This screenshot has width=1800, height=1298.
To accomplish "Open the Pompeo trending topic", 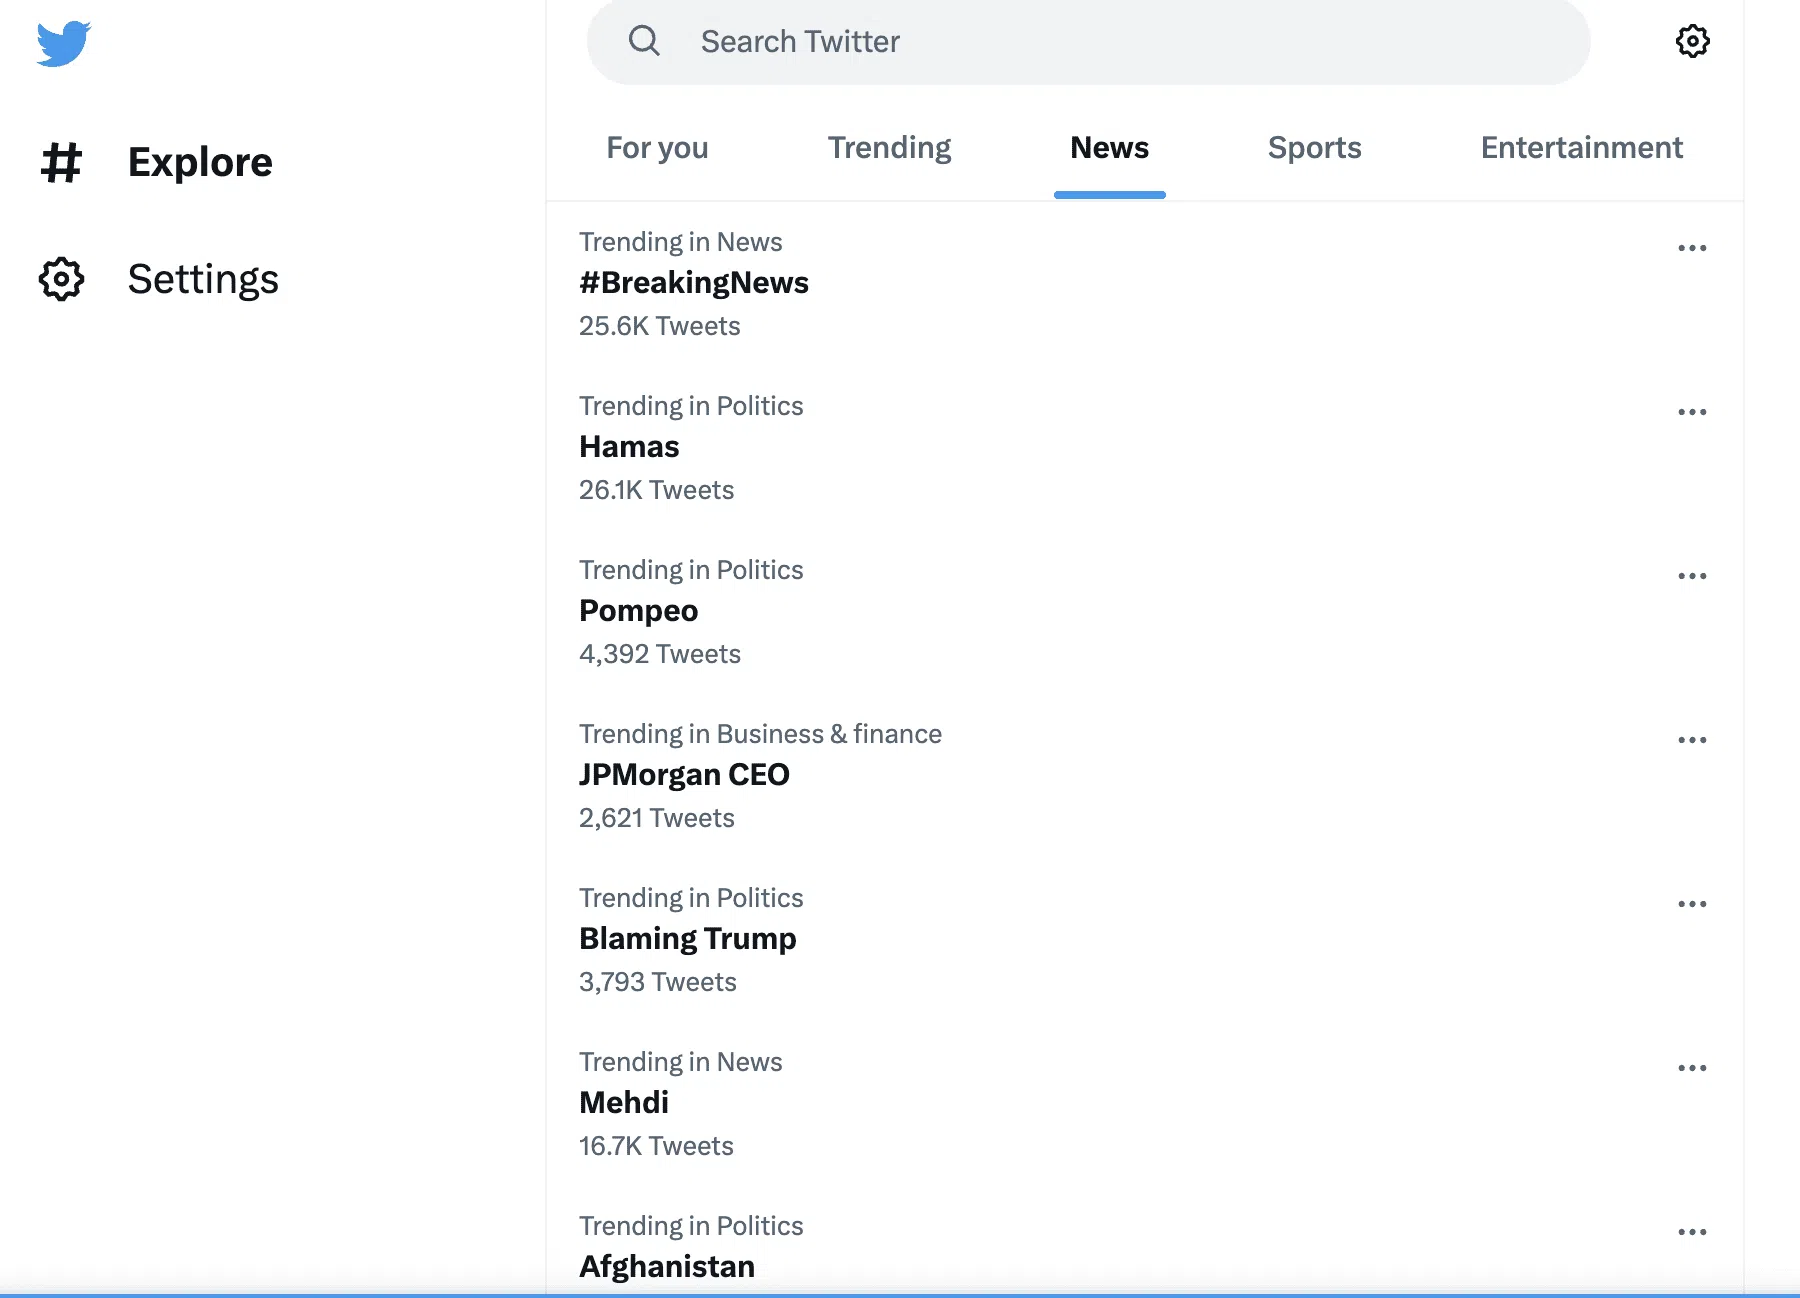I will (639, 611).
